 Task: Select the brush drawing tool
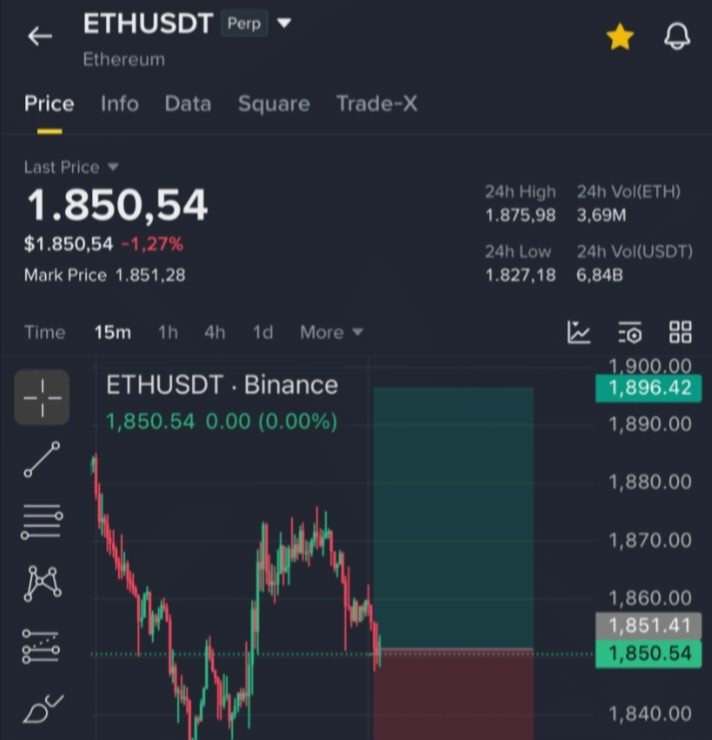[x=43, y=709]
